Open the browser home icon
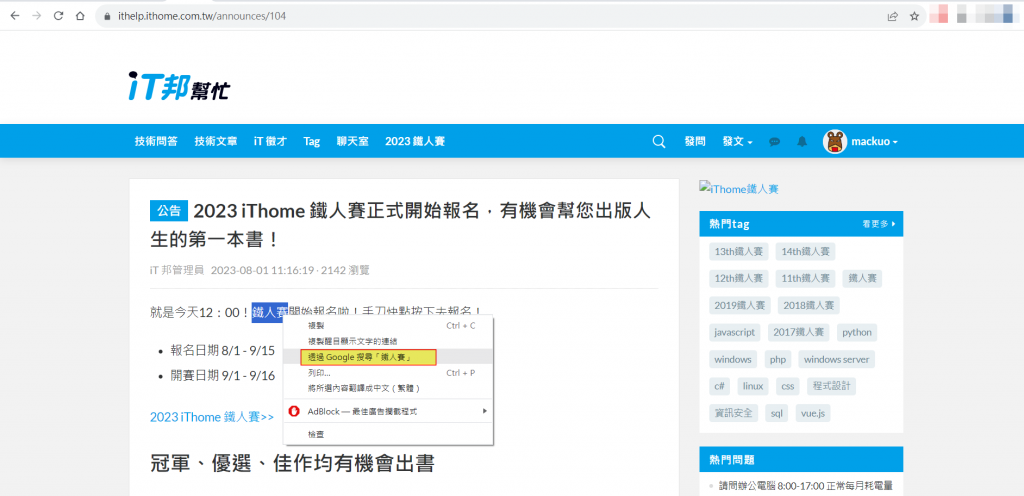The height and width of the screenshot is (496, 1024). [x=80, y=16]
